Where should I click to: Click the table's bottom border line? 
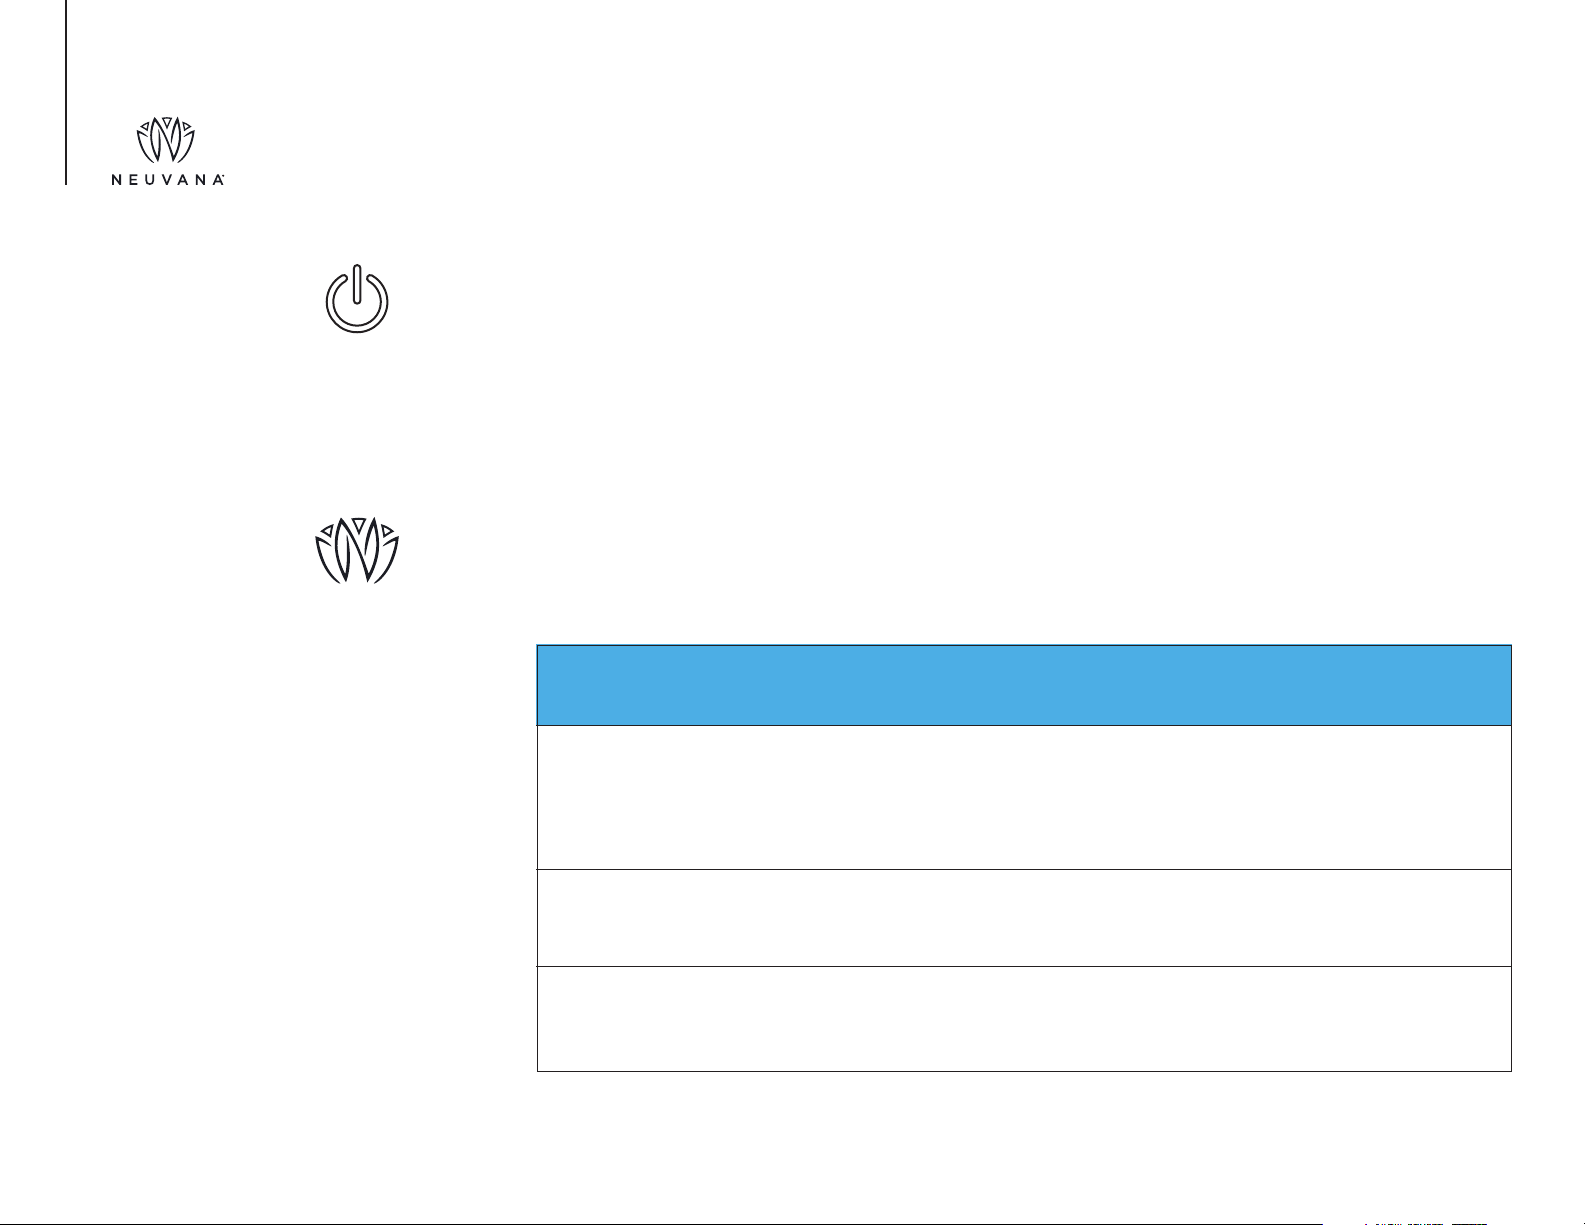click(x=1024, y=1071)
